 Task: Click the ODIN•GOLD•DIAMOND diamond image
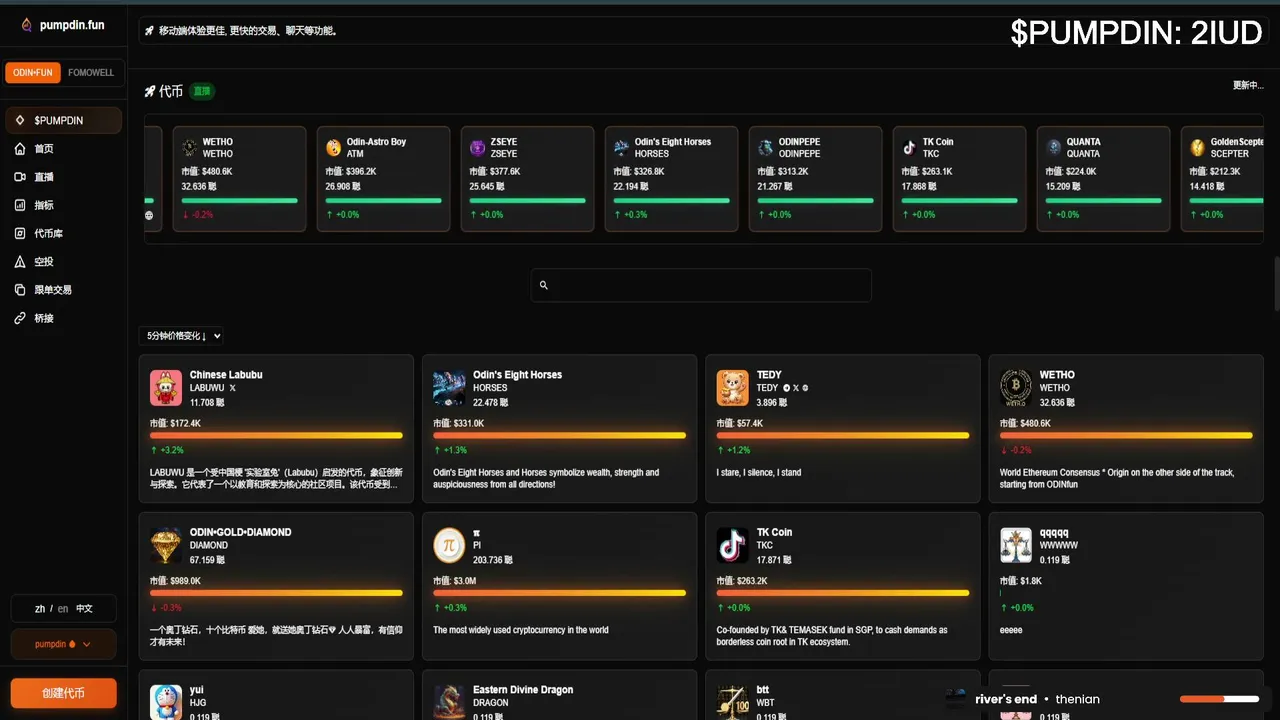pyautogui.click(x=166, y=545)
